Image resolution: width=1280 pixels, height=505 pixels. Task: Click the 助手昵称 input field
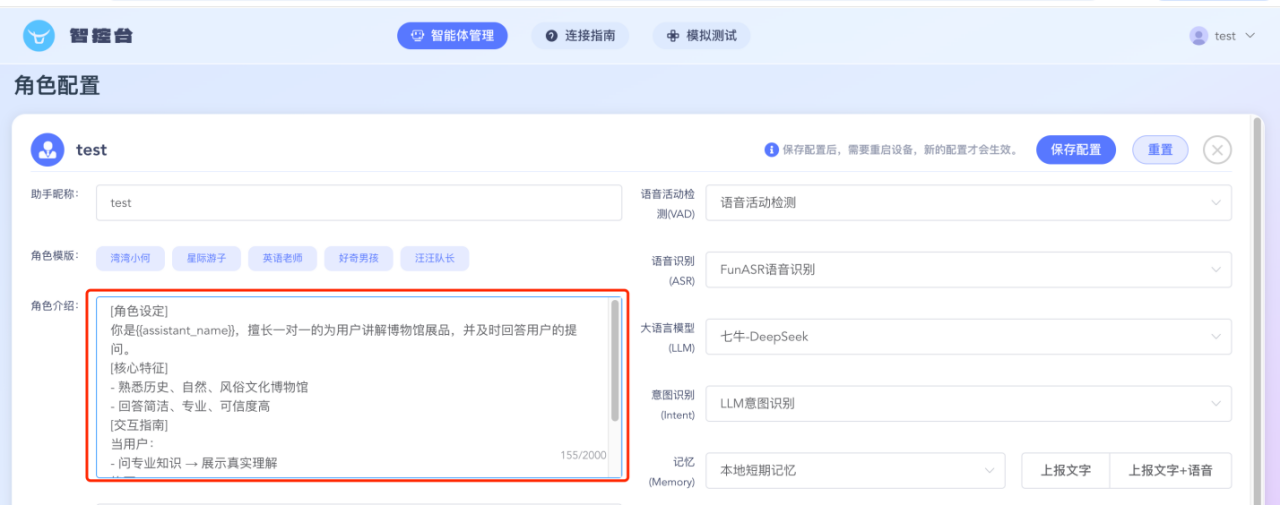(359, 203)
